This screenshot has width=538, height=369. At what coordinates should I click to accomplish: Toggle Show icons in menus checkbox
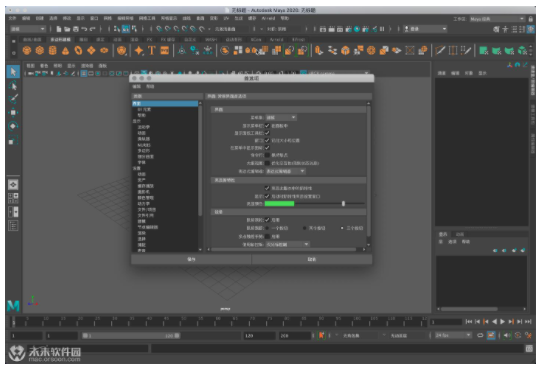click(x=267, y=148)
